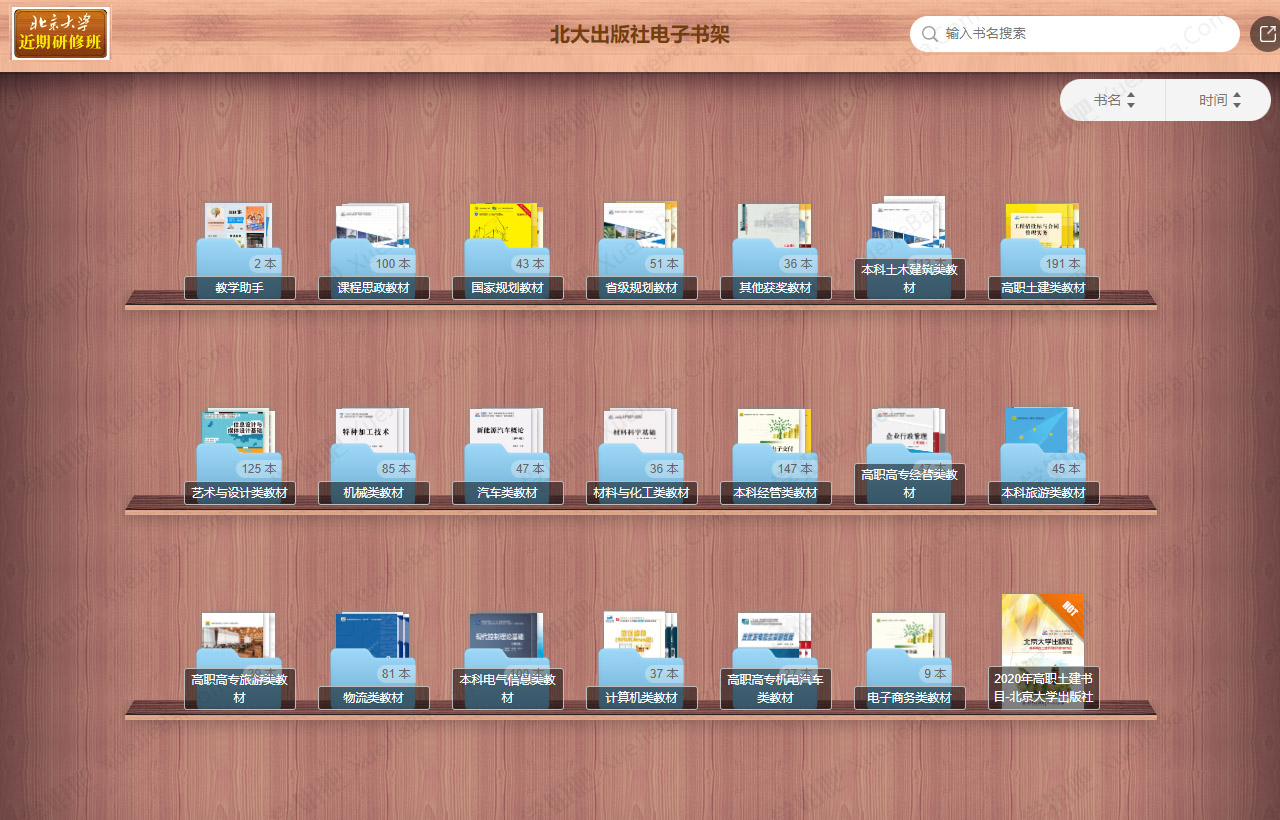Click the 北京大学近期研修班 logo
The width and height of the screenshot is (1280, 820).
click(x=61, y=34)
